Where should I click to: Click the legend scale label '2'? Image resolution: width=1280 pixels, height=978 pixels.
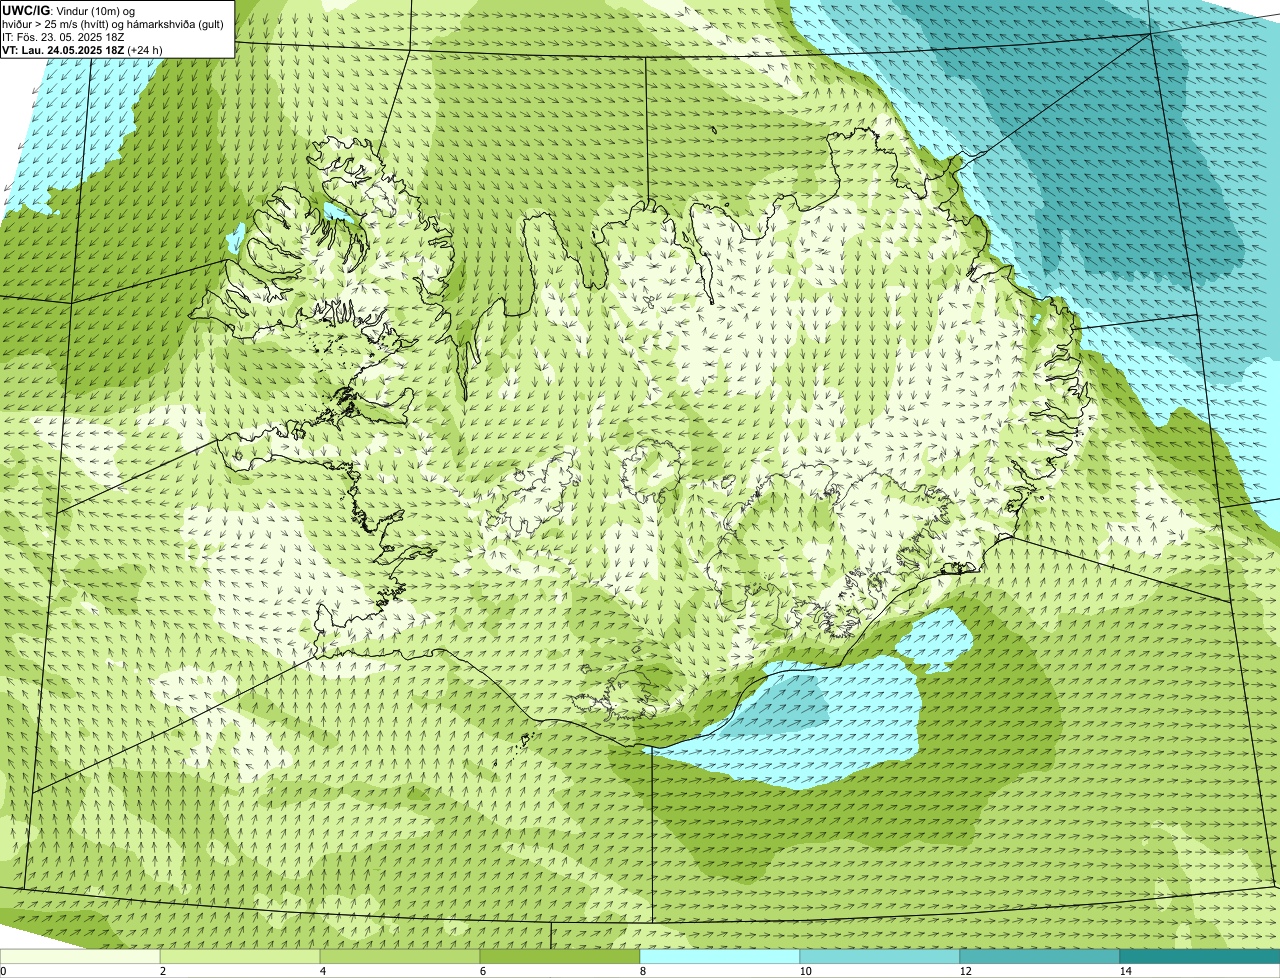coord(162,971)
